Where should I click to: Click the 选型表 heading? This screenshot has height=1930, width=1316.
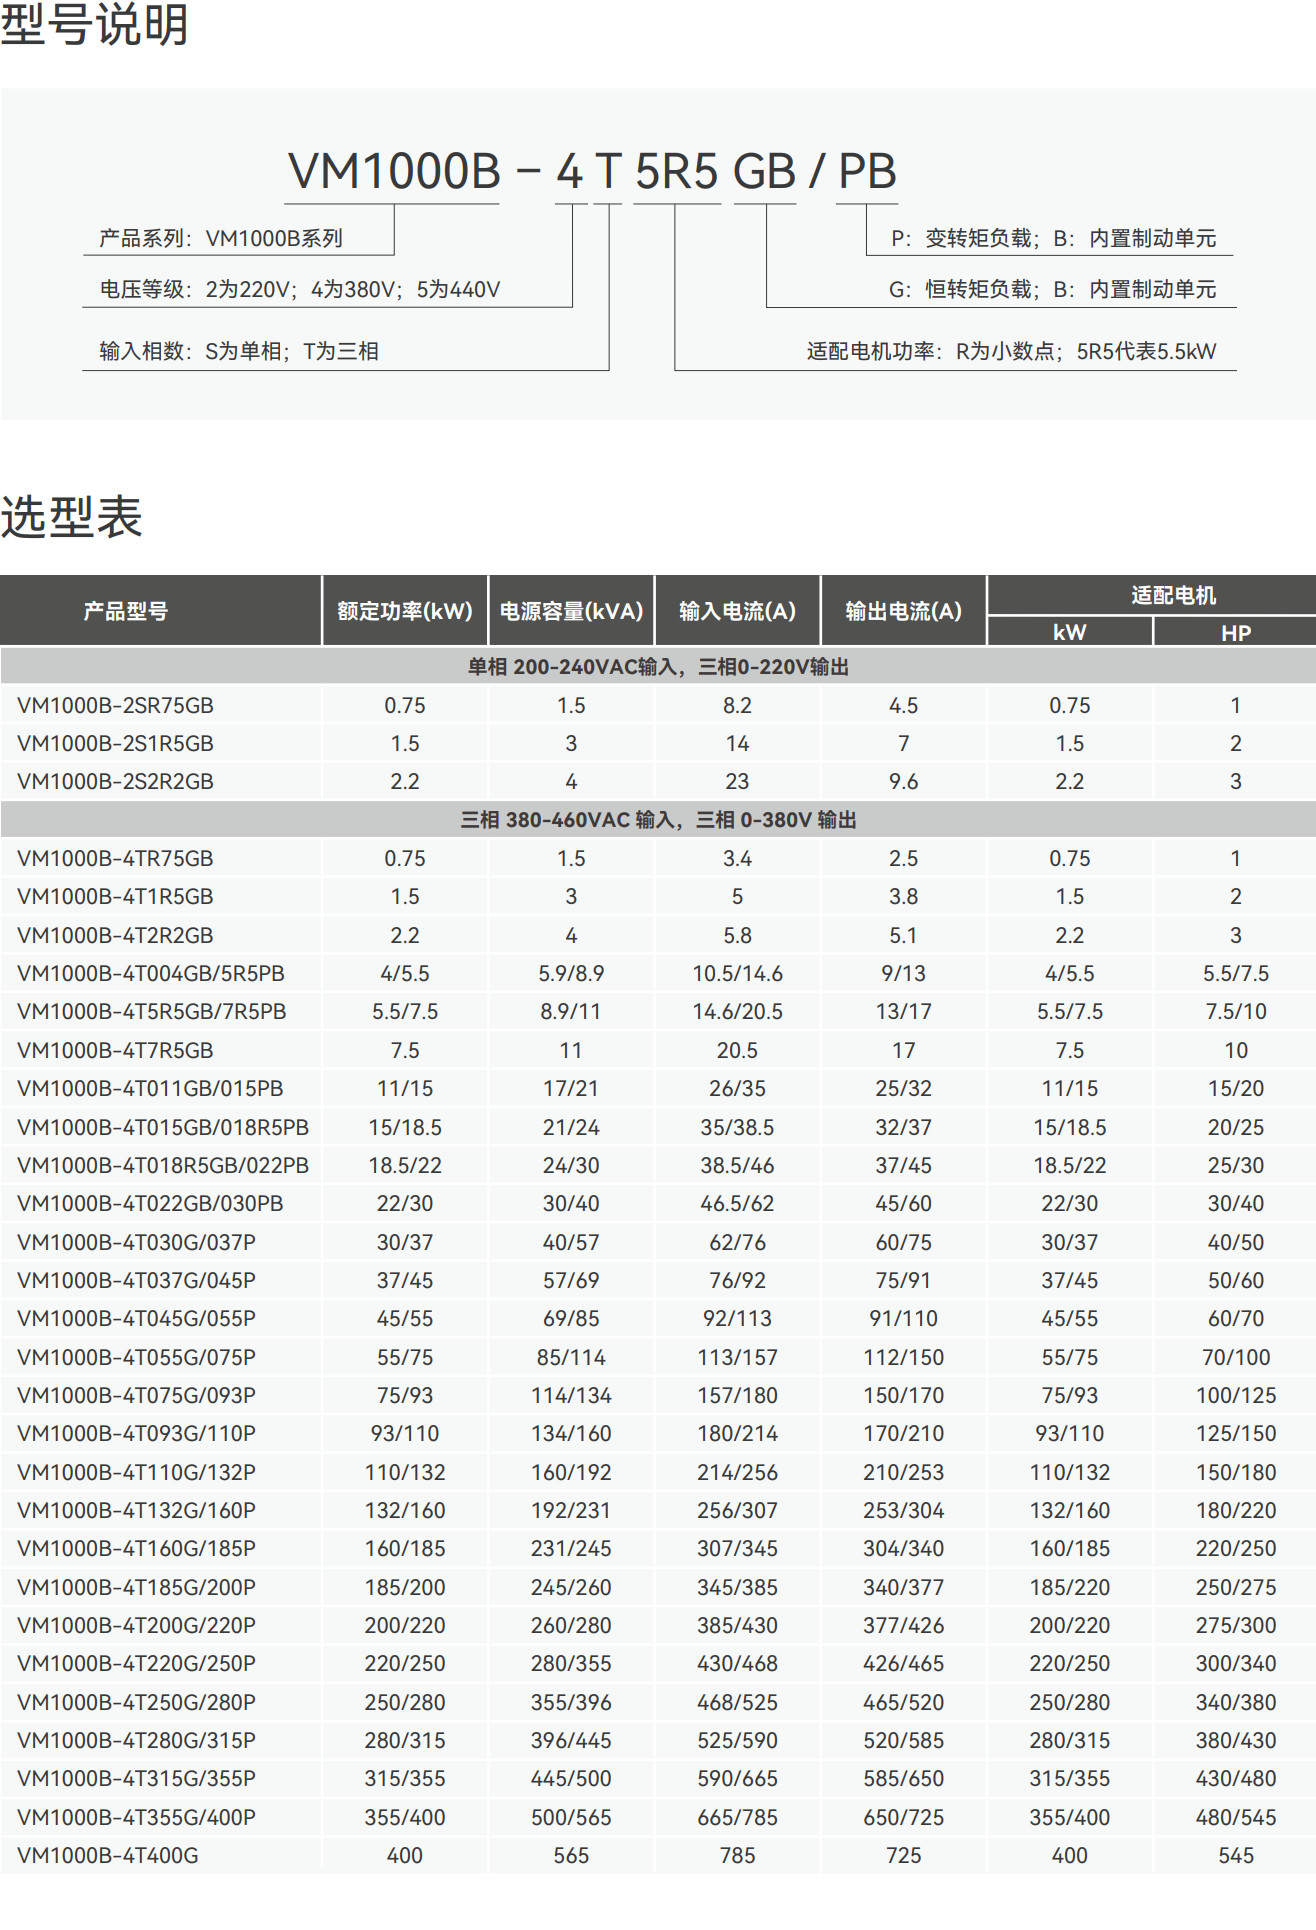coord(71,517)
